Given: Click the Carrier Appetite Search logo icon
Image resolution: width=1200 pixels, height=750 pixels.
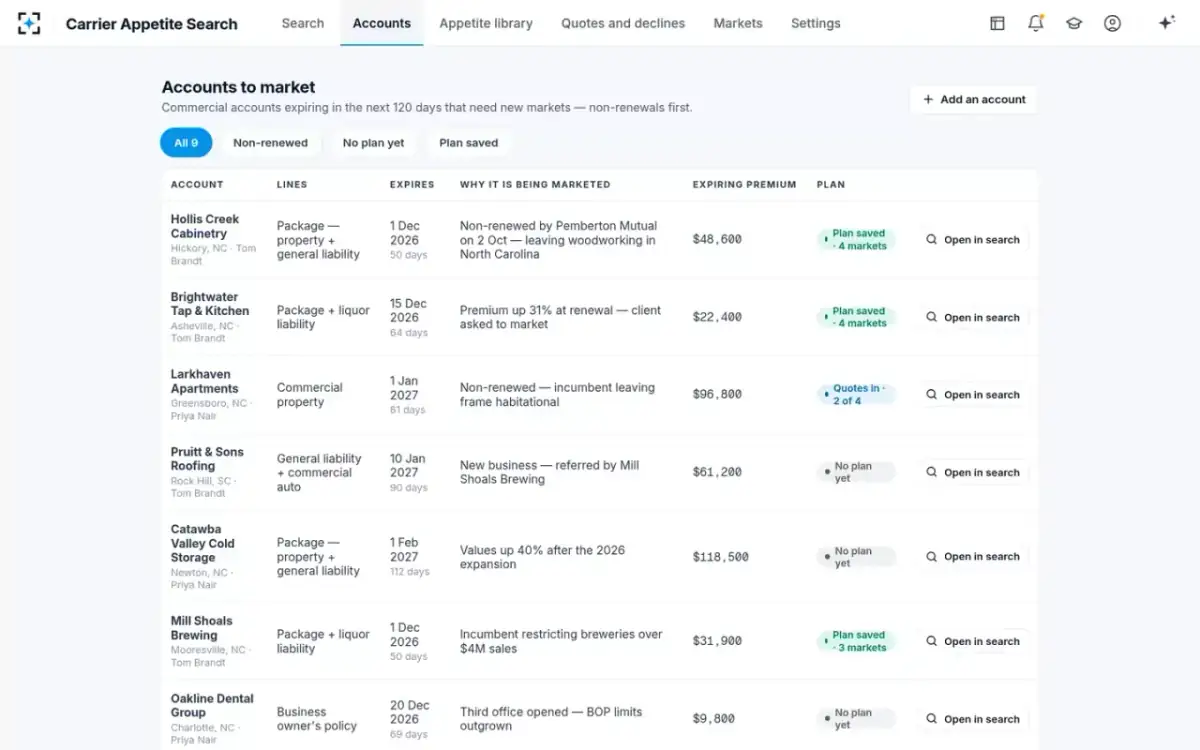Looking at the screenshot, I should pos(29,23).
